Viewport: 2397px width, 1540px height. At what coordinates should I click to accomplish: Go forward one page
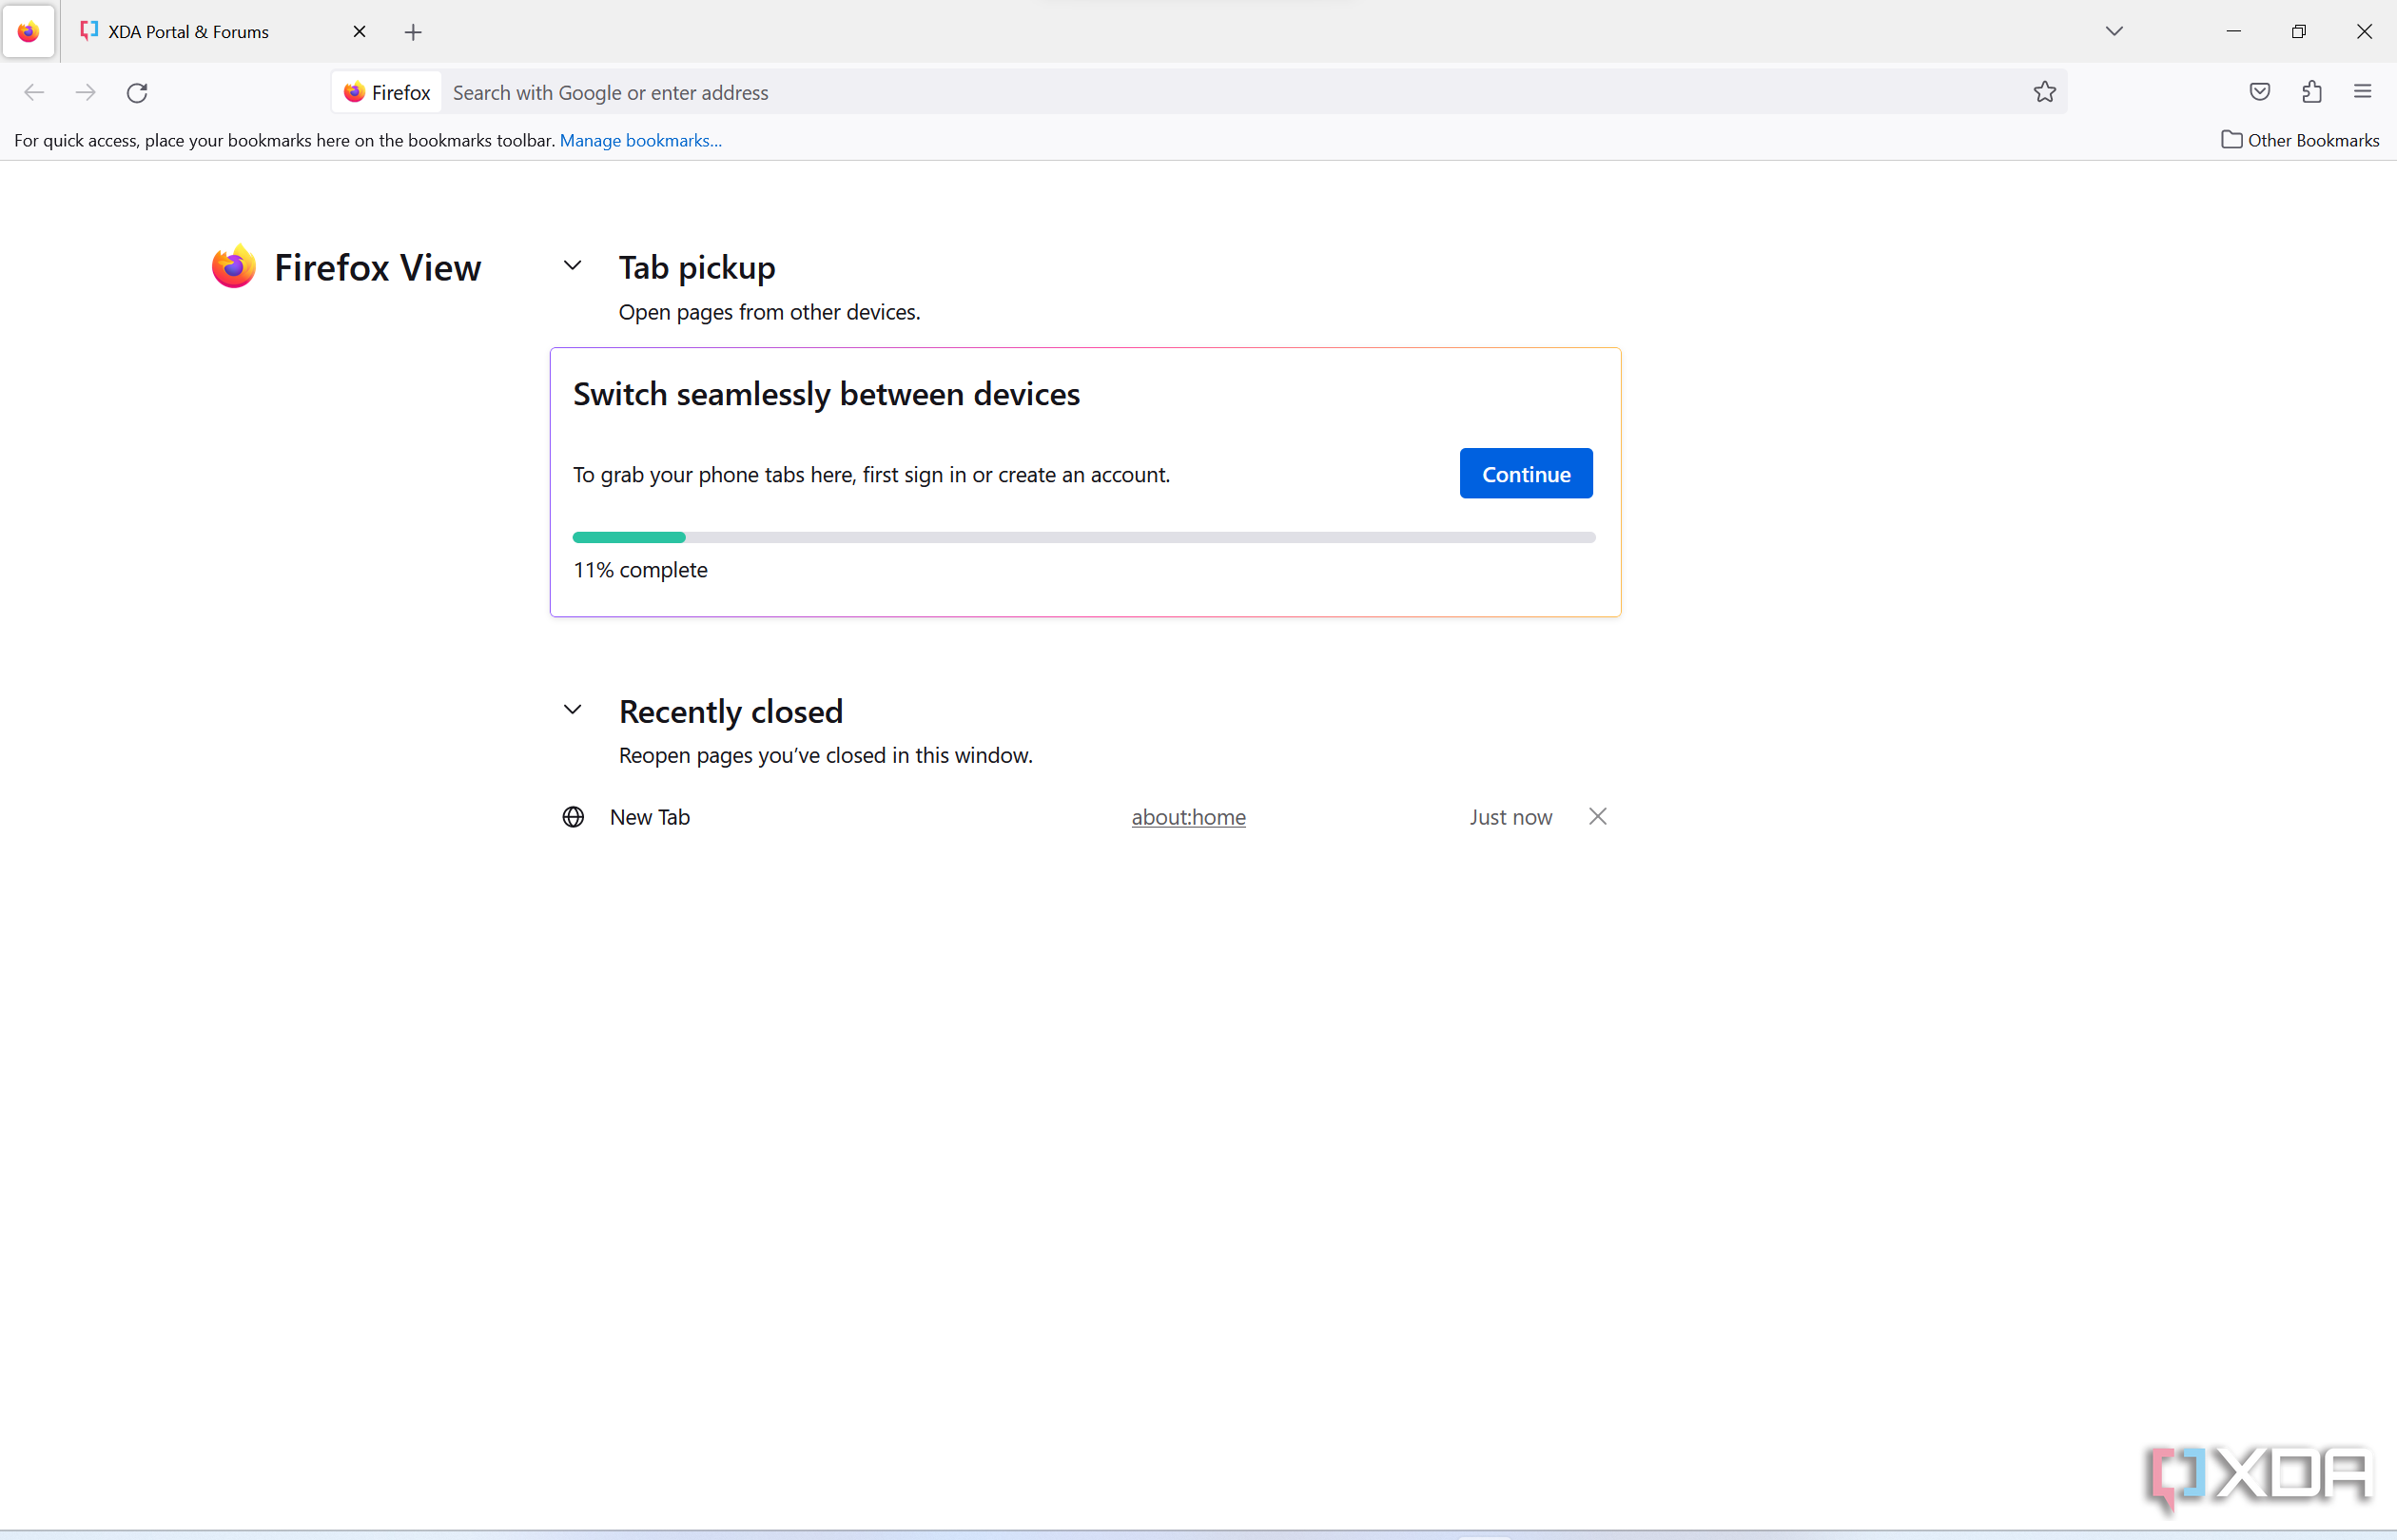pos(86,93)
